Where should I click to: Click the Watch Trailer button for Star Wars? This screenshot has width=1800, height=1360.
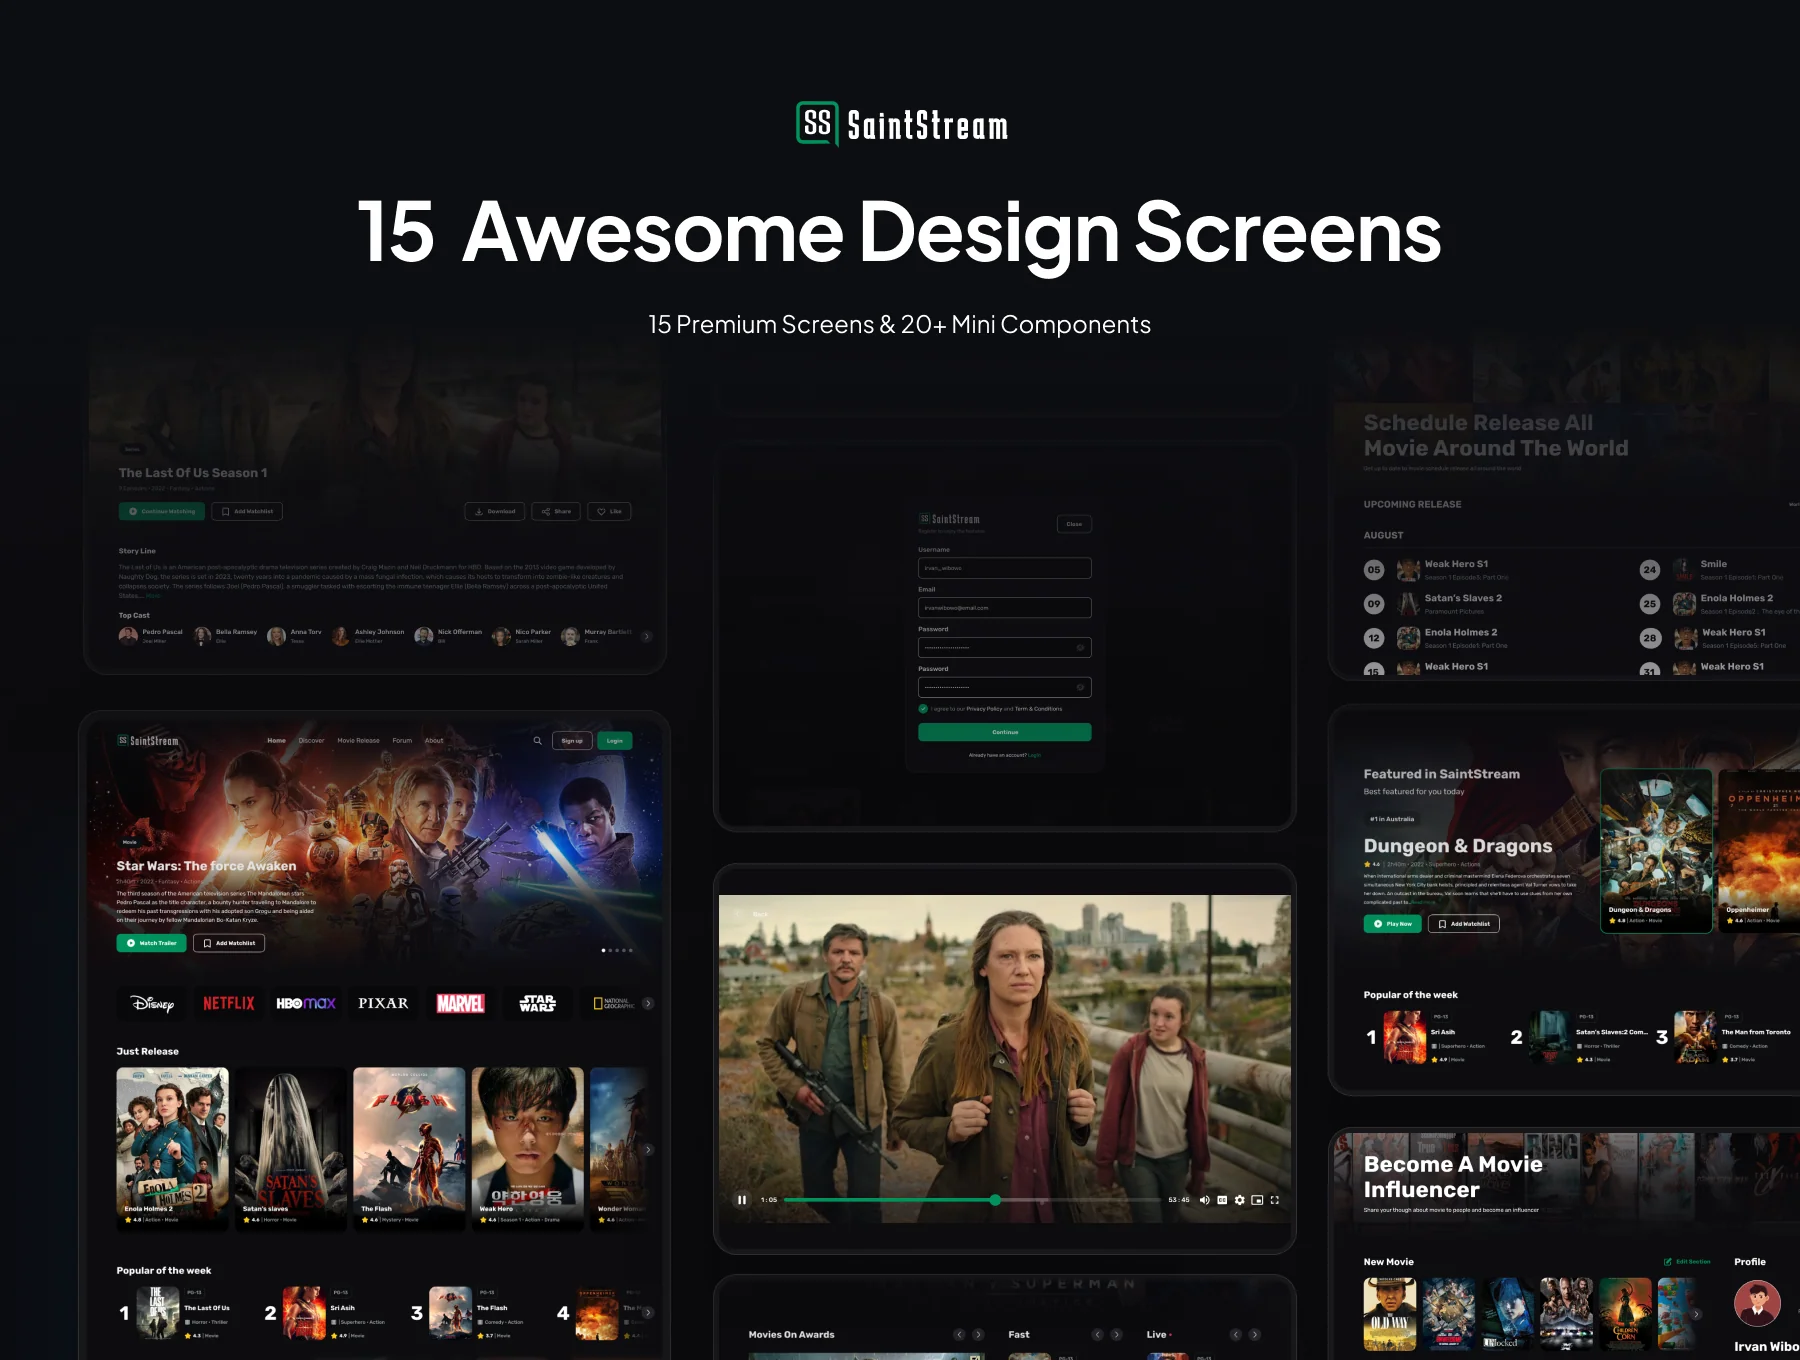click(x=151, y=943)
